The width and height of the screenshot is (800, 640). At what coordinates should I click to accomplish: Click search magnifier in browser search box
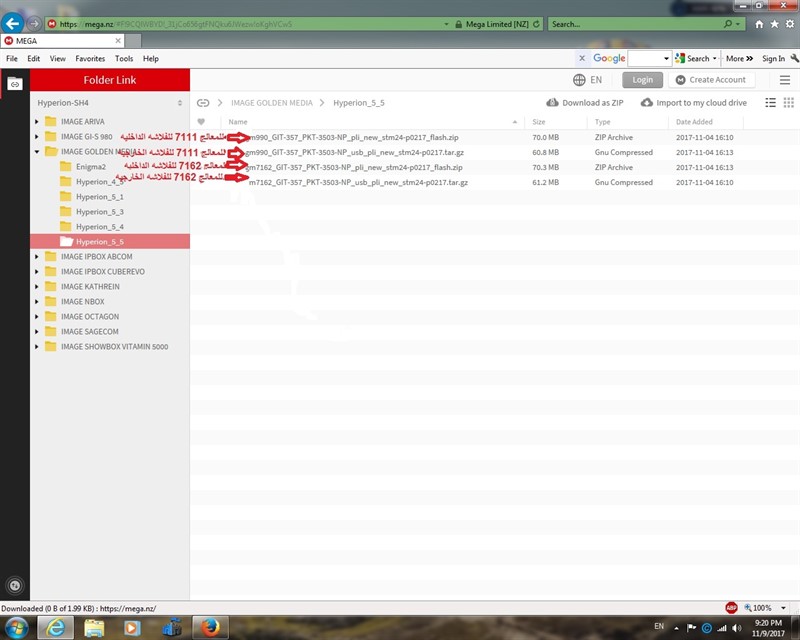coord(728,24)
